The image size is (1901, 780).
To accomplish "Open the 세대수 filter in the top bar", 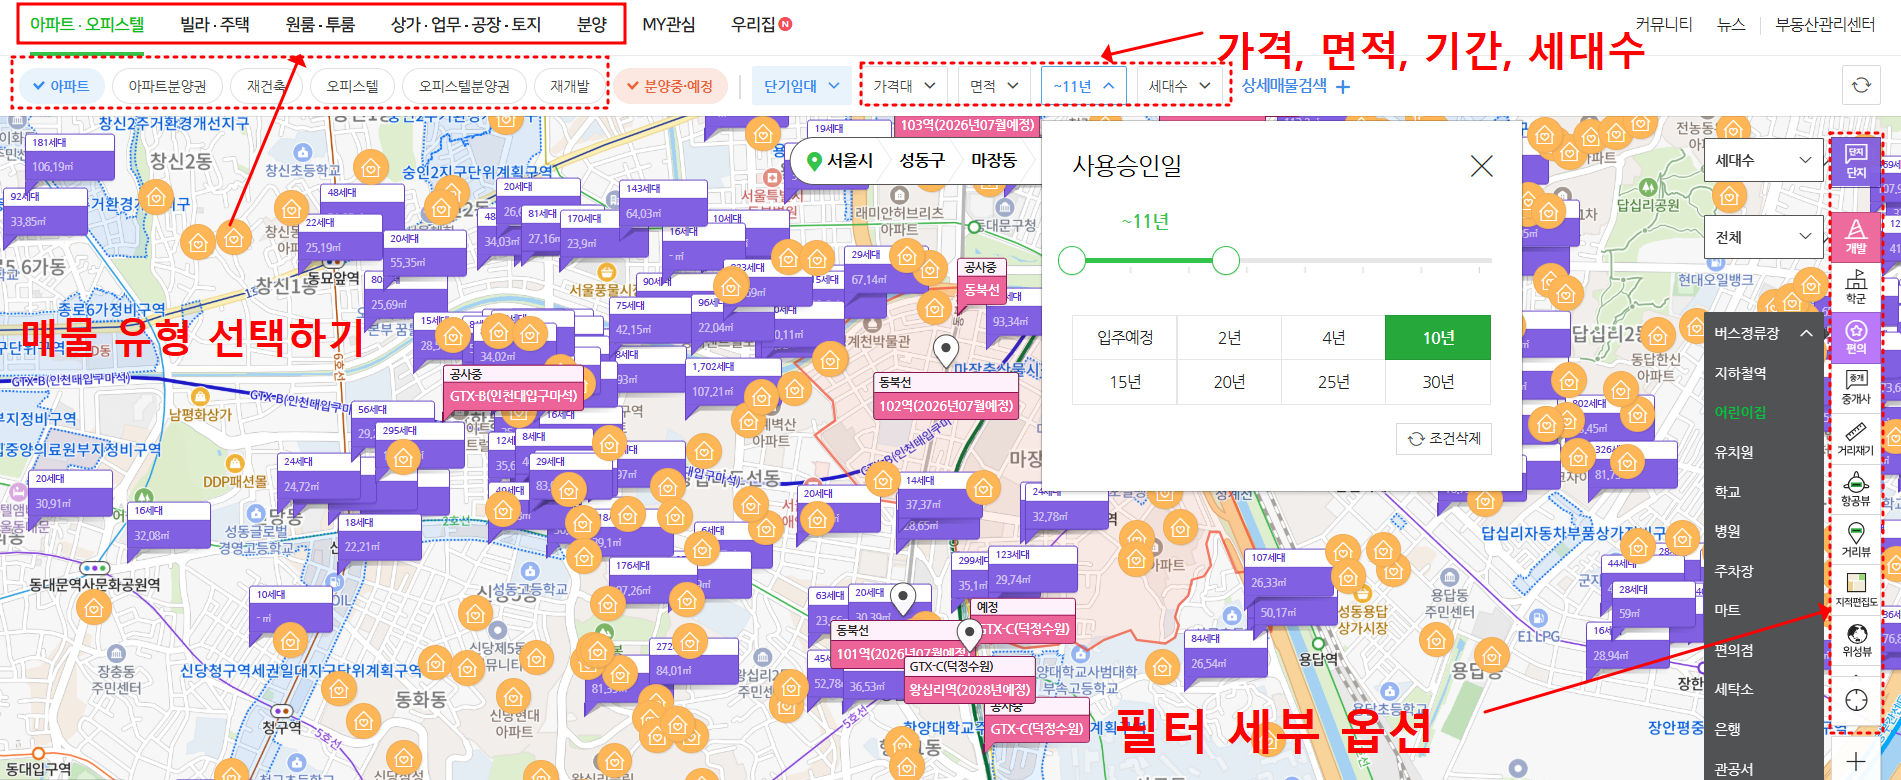I will pyautogui.click(x=1180, y=86).
